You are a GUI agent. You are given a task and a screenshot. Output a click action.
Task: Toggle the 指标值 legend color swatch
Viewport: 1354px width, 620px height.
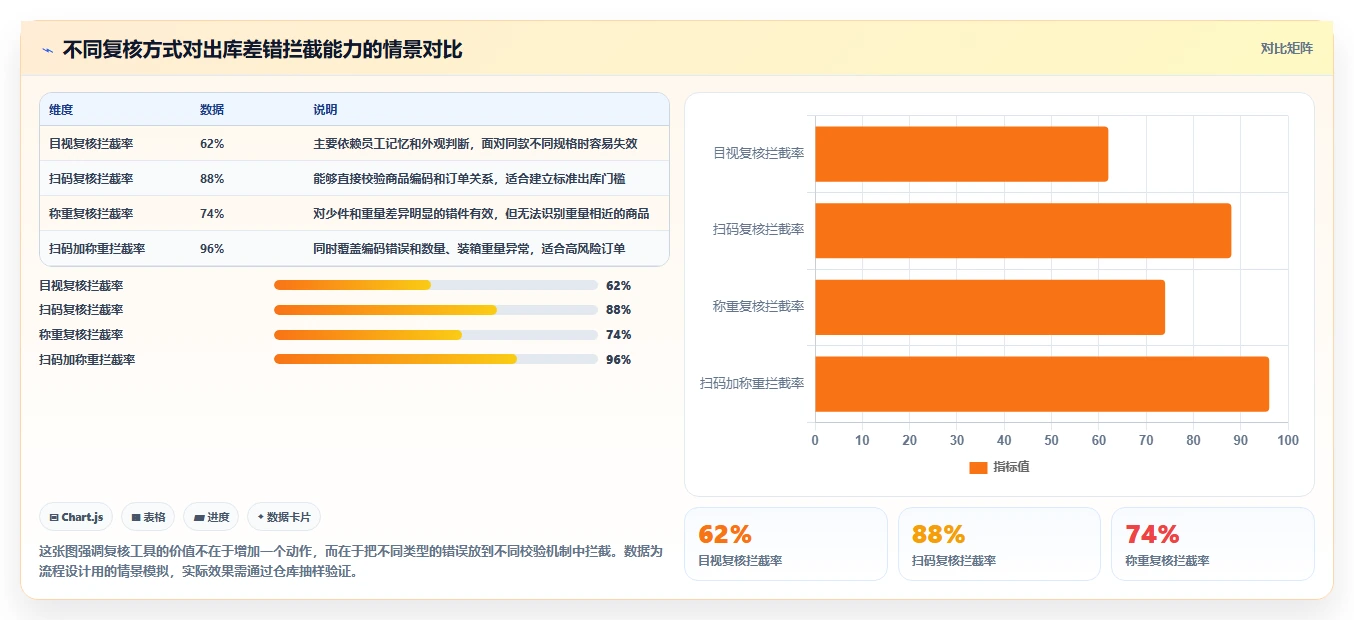click(978, 467)
